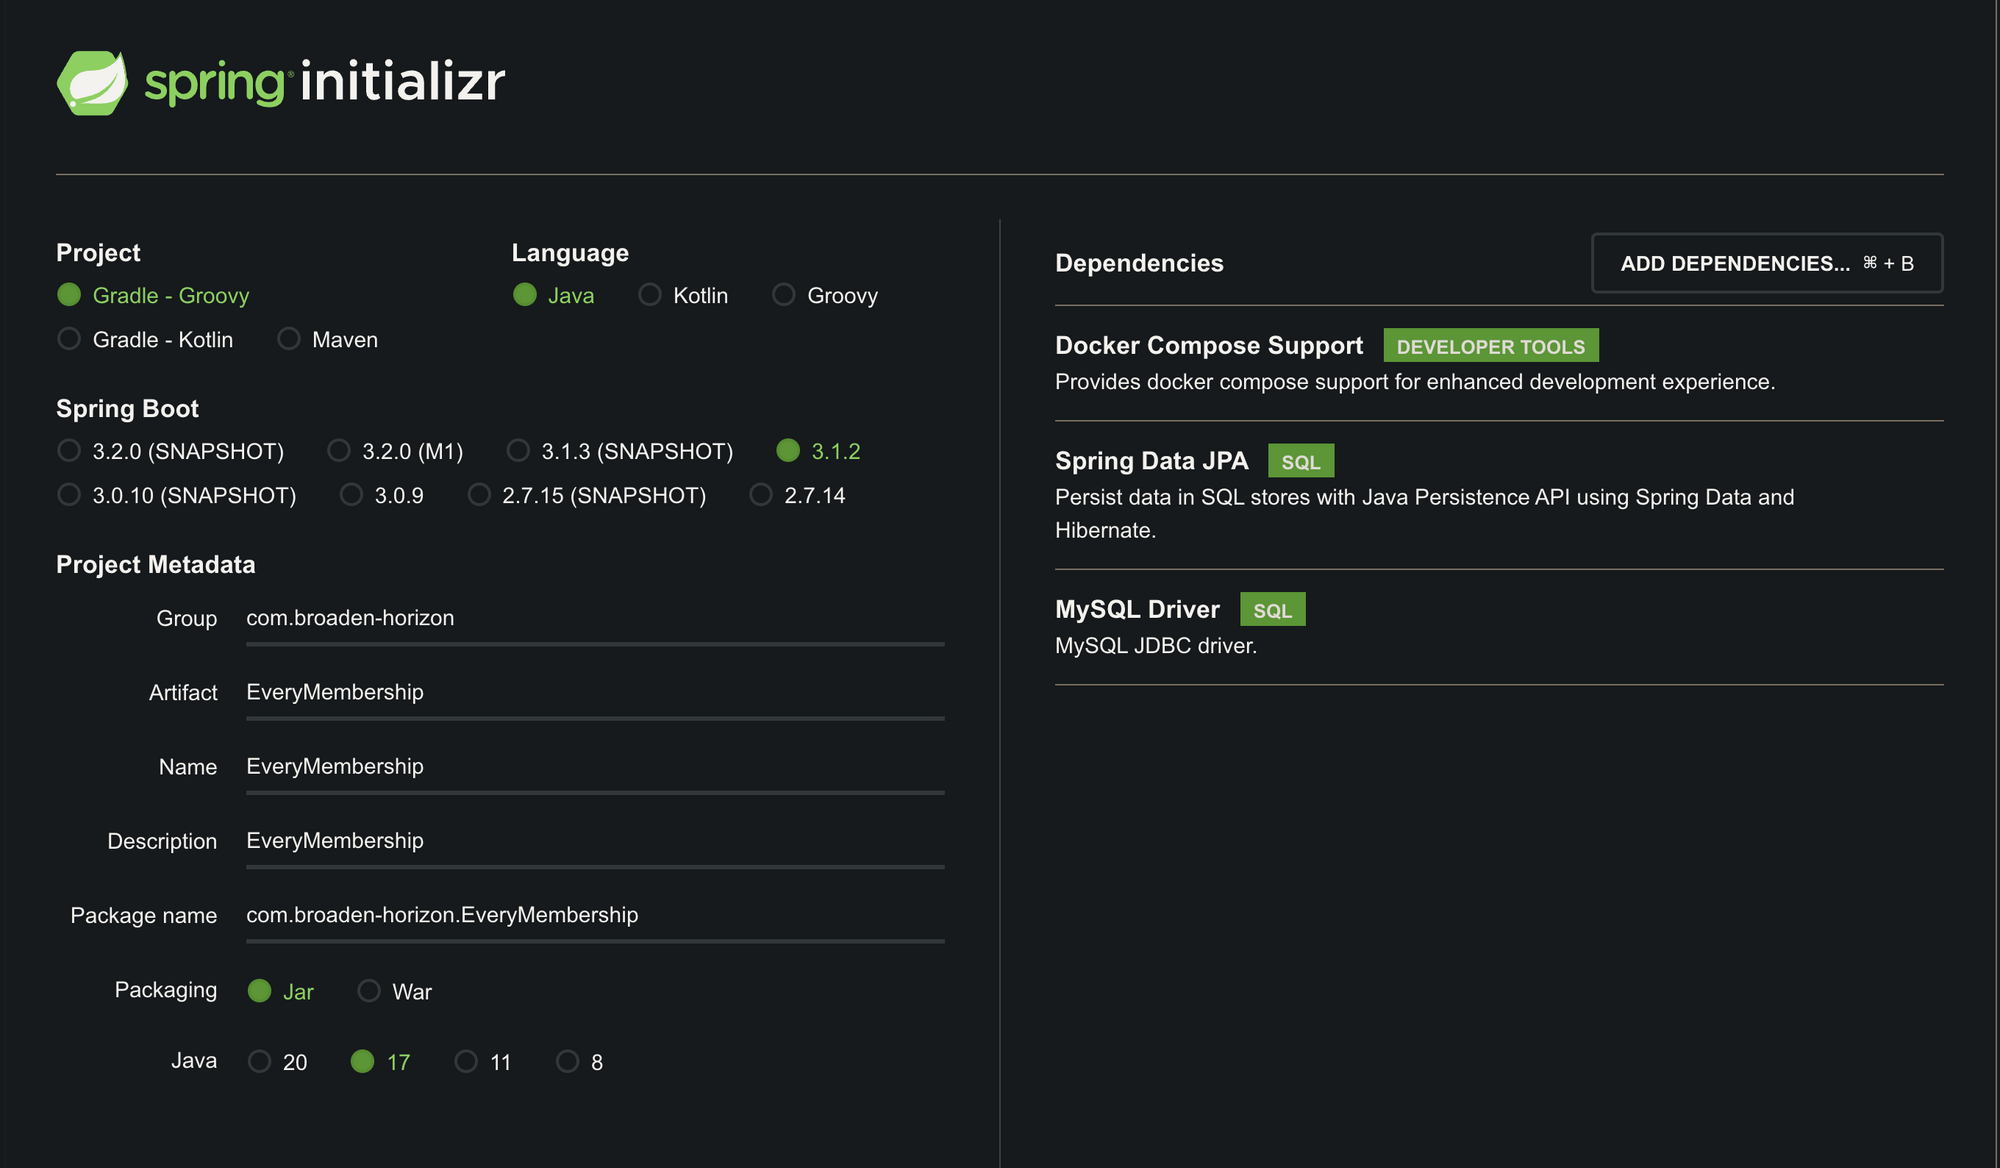Click the Spring leaf logo icon
Image resolution: width=2000 pixels, height=1168 pixels.
coord(92,82)
